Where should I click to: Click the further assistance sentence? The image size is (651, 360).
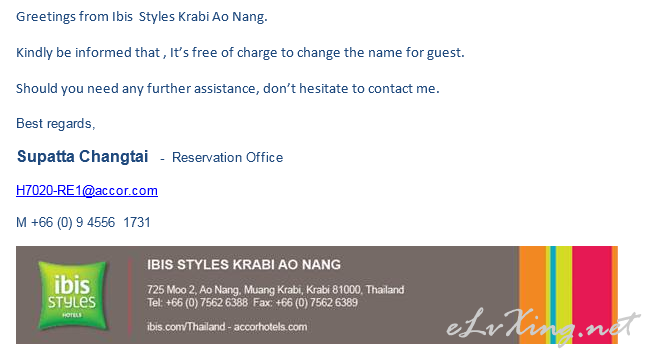[x=228, y=88]
